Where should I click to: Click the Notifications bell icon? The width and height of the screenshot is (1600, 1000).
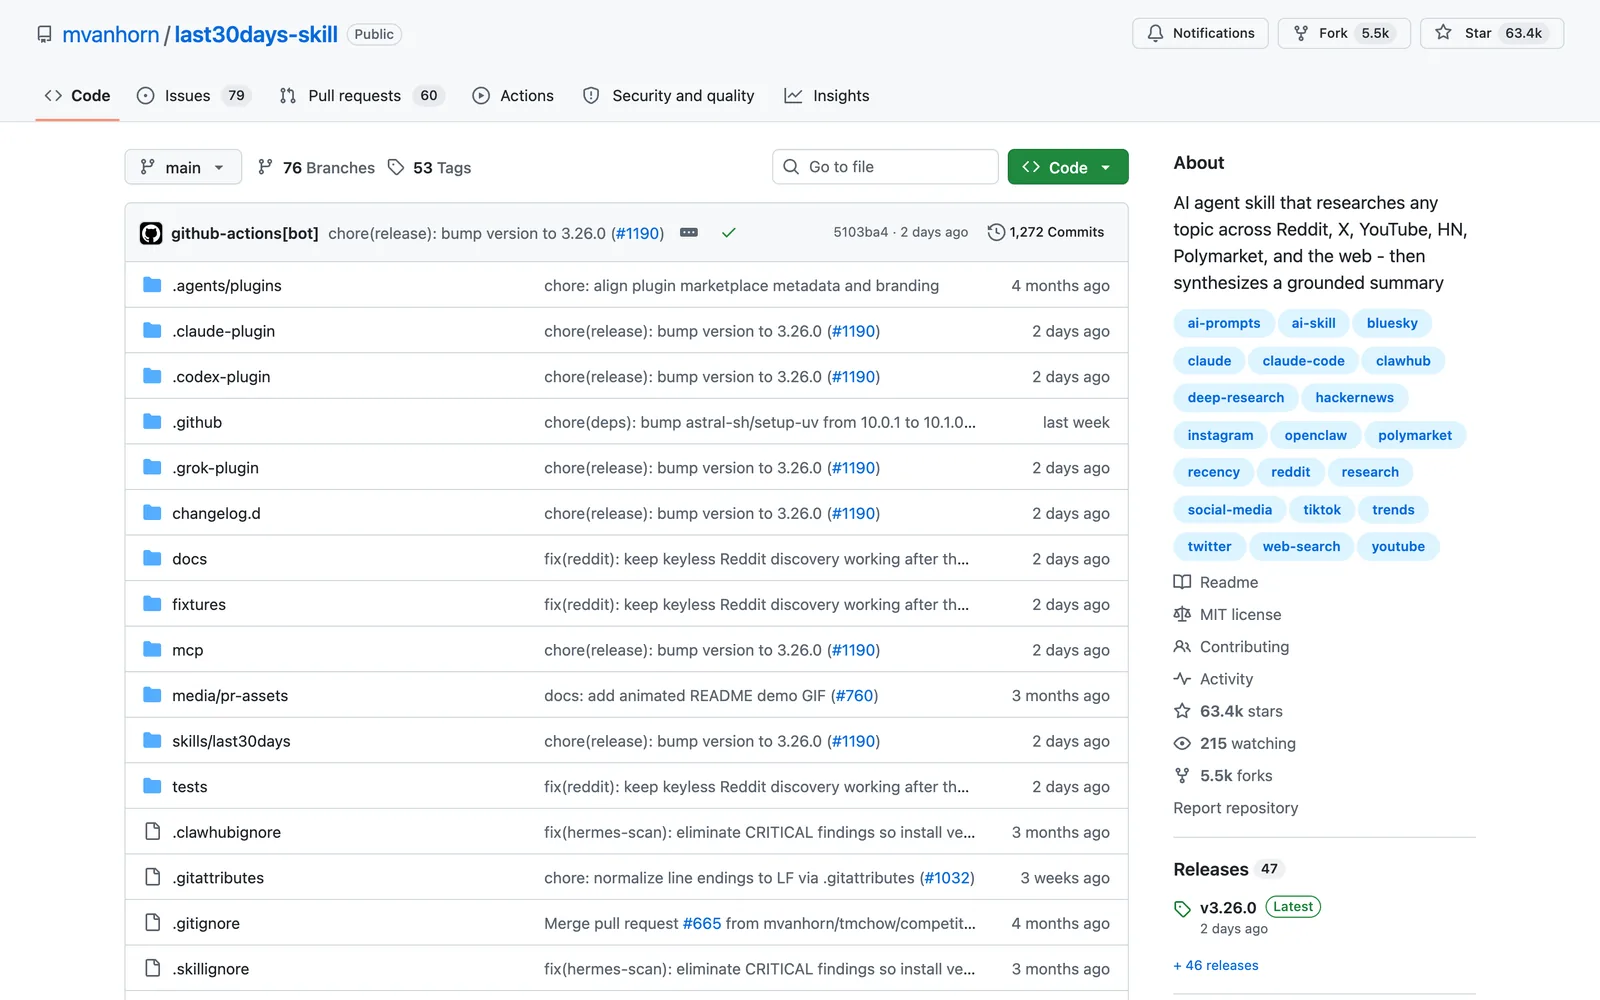coord(1155,33)
